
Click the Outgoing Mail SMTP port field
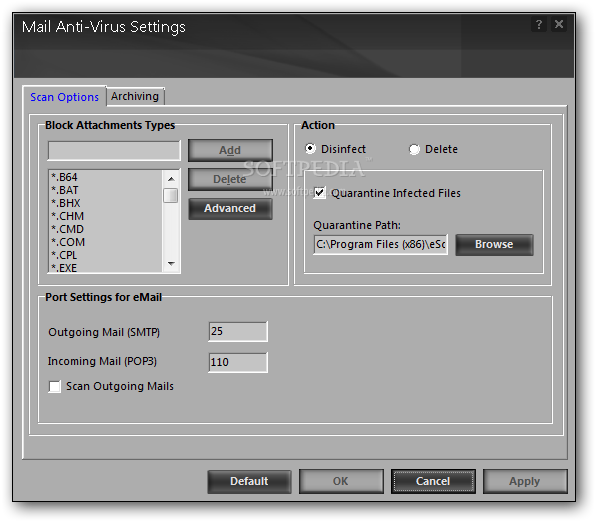click(x=238, y=332)
